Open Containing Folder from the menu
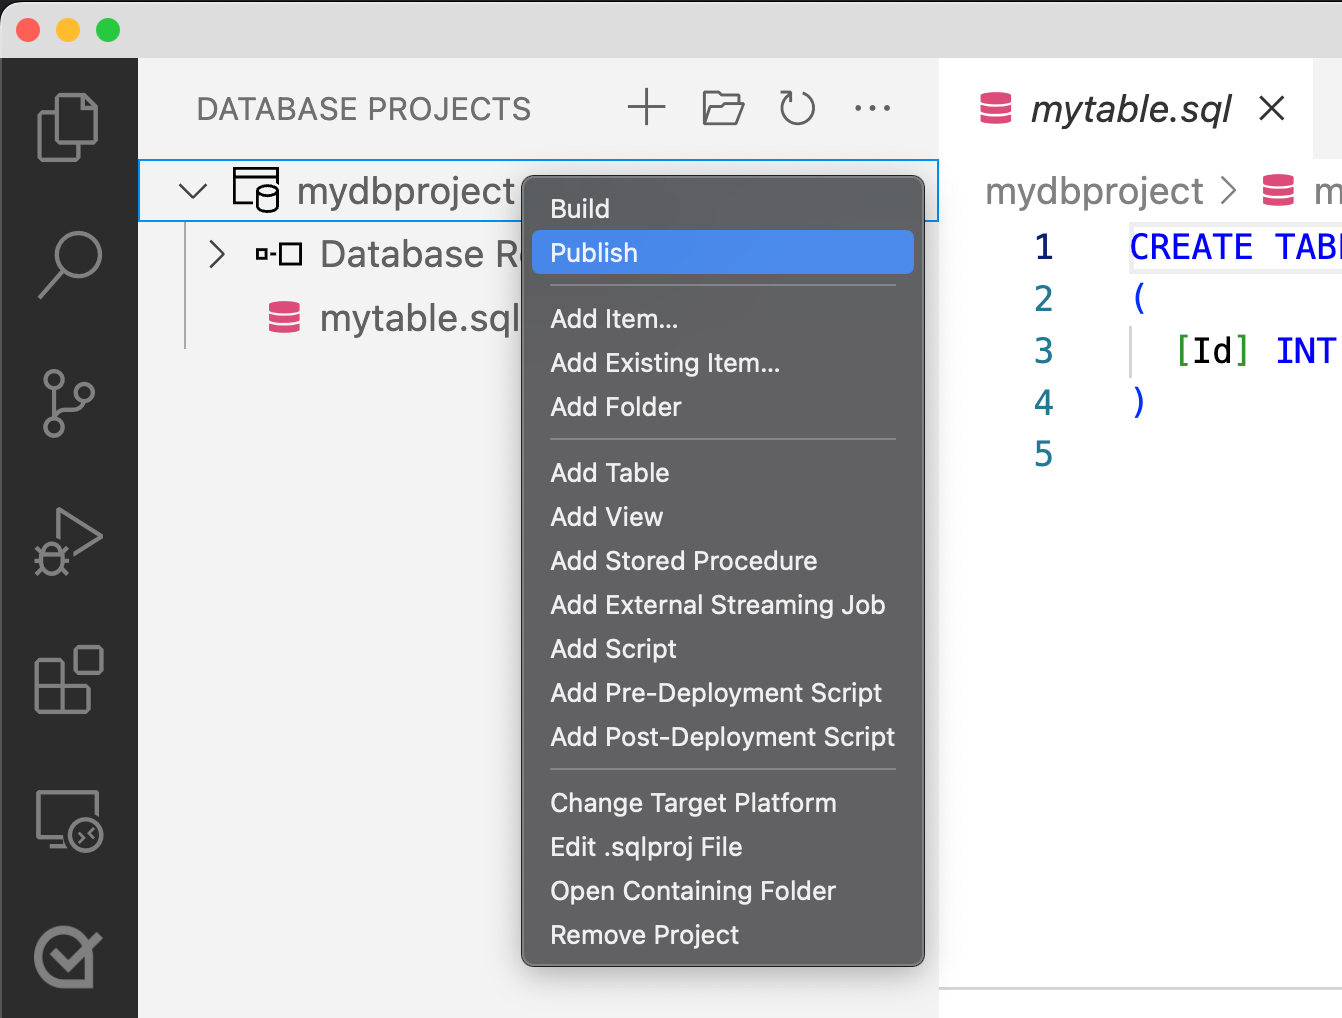 693,890
